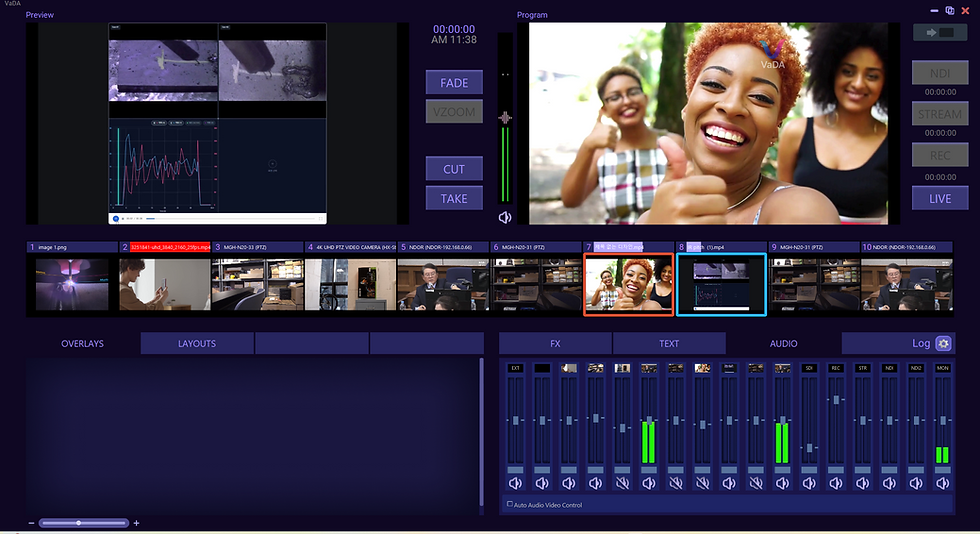Click the VZOOM button
This screenshot has height=534, width=980.
click(454, 112)
